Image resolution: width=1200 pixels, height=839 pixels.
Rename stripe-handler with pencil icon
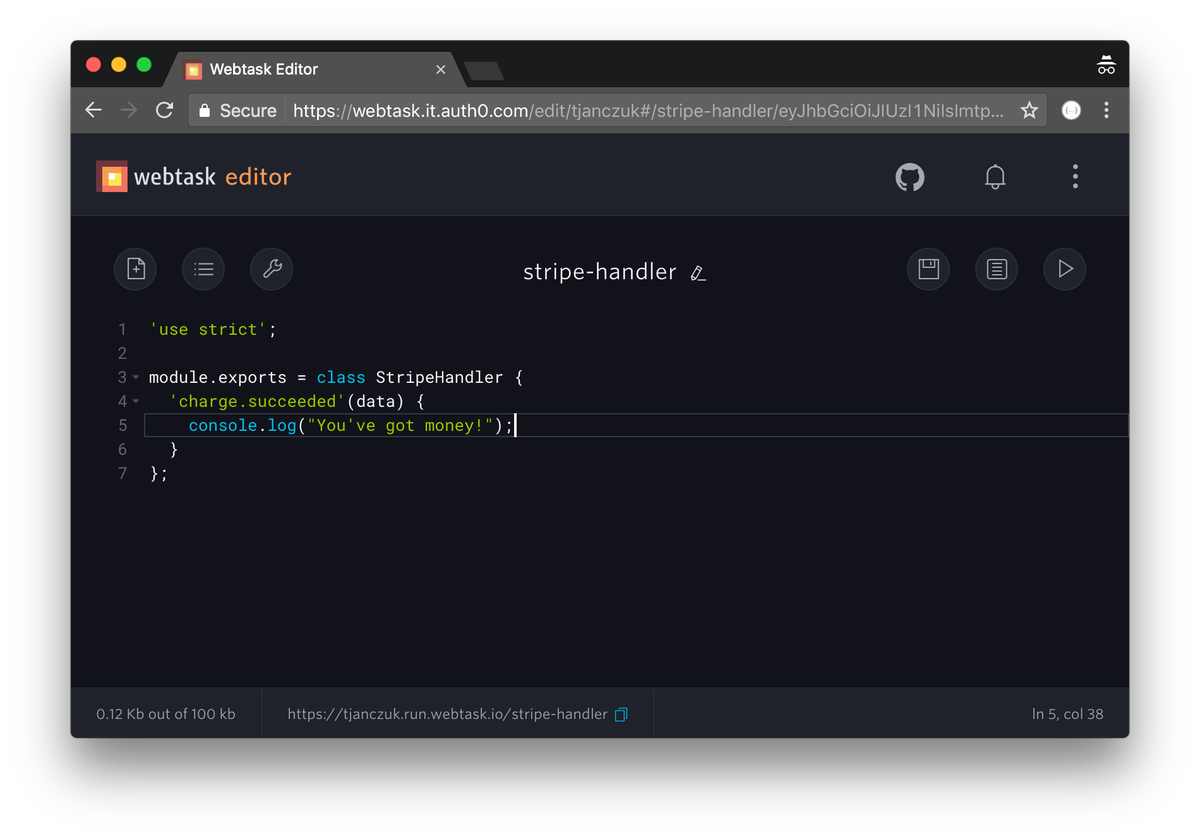[x=699, y=273]
